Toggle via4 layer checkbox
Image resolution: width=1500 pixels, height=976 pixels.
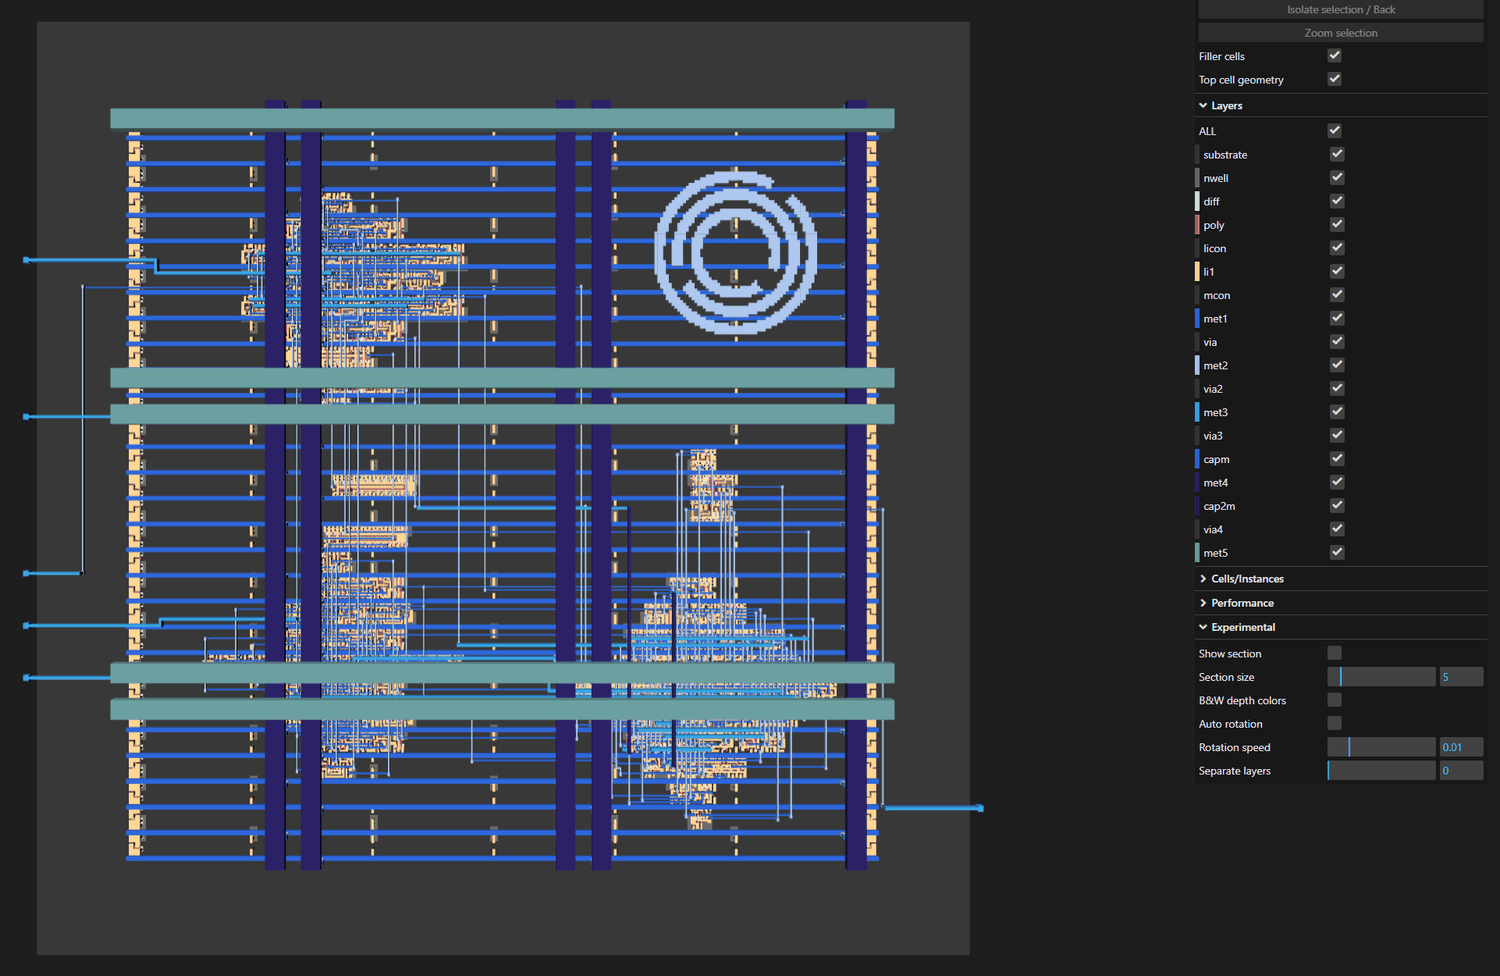pos(1337,529)
